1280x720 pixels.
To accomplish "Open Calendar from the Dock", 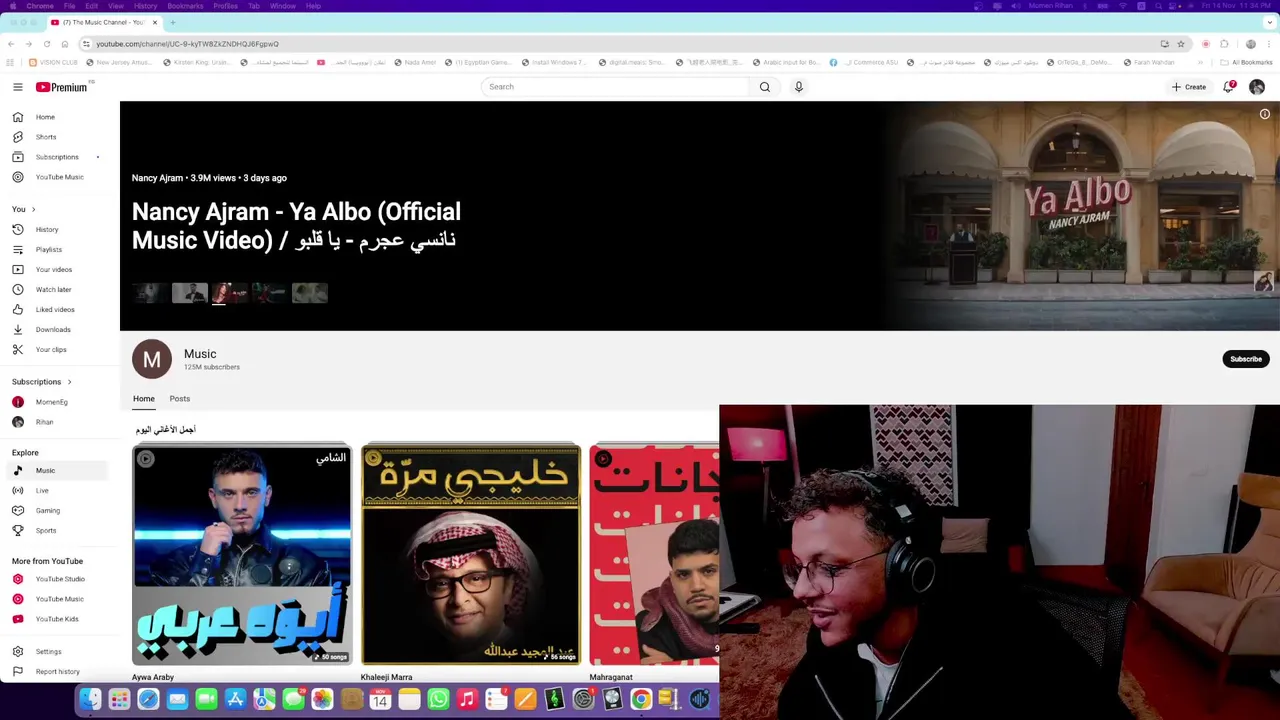I will [380, 700].
